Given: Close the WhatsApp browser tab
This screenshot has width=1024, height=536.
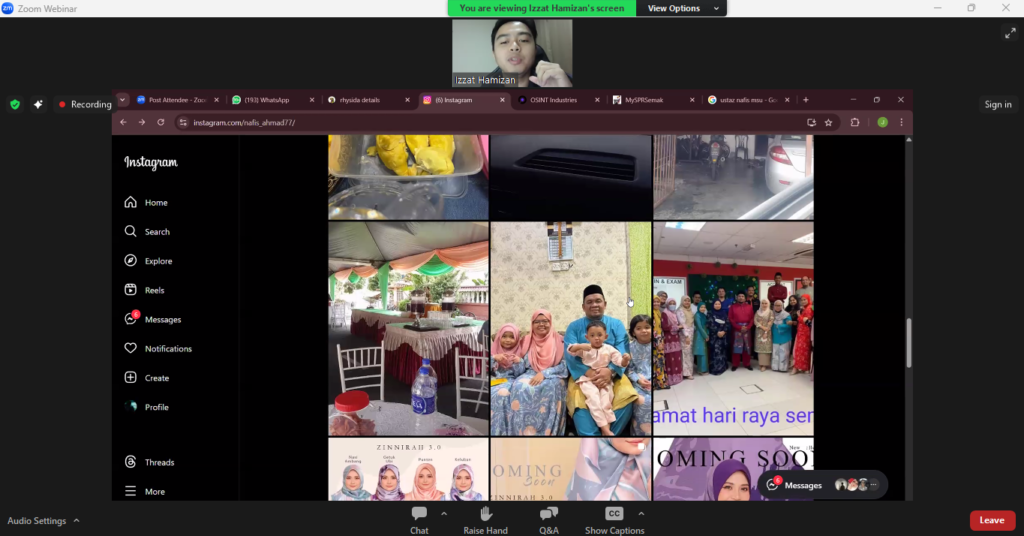Looking at the screenshot, I should [312, 100].
